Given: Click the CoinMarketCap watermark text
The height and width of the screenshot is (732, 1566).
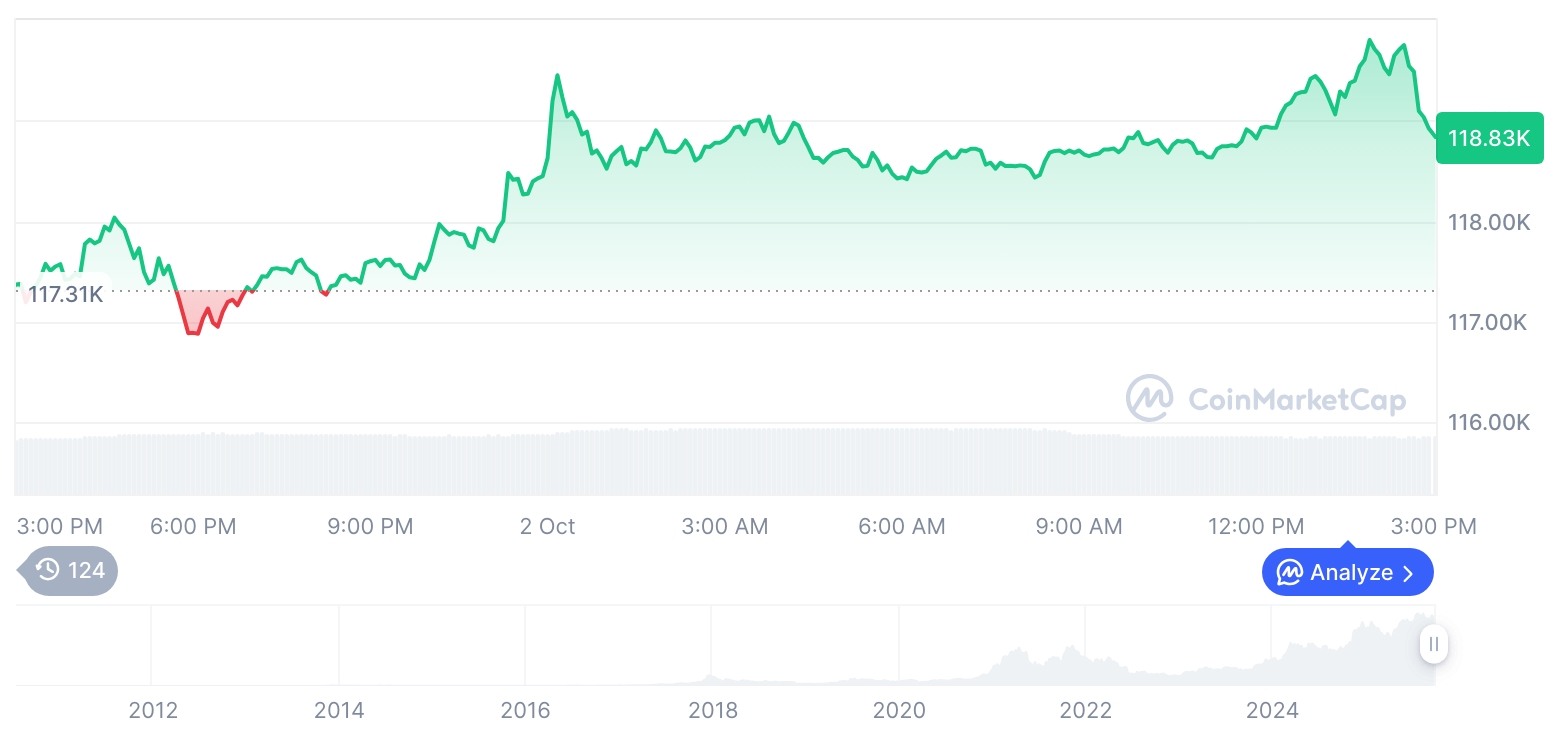Looking at the screenshot, I should [1296, 400].
